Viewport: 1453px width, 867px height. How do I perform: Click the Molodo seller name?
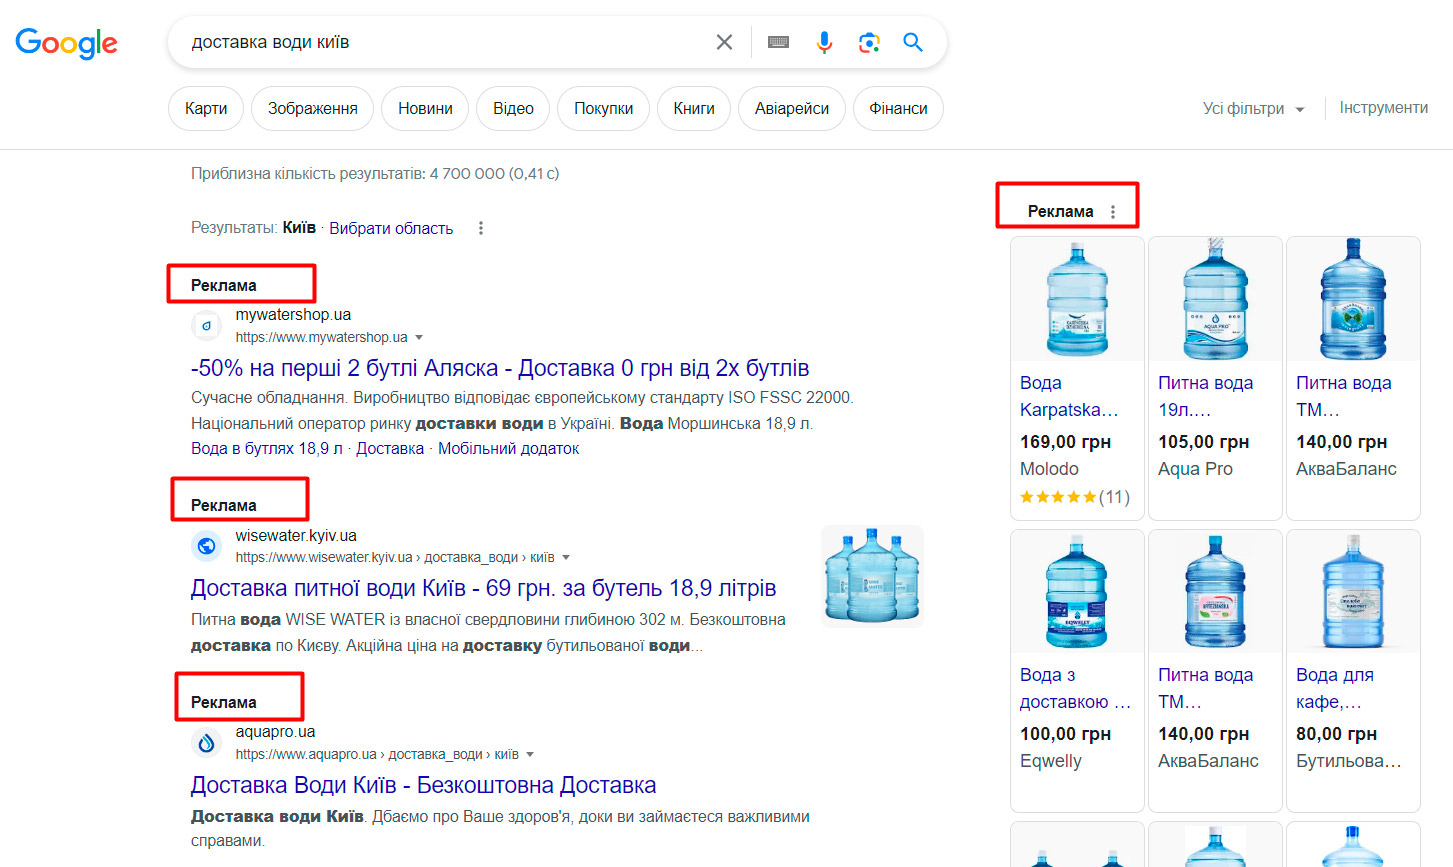click(1049, 469)
